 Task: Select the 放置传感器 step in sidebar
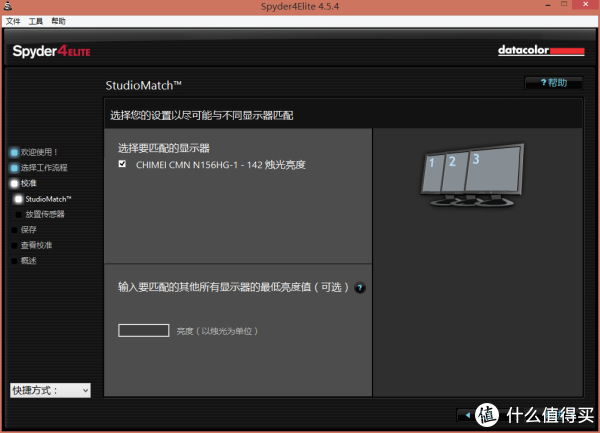coord(40,214)
